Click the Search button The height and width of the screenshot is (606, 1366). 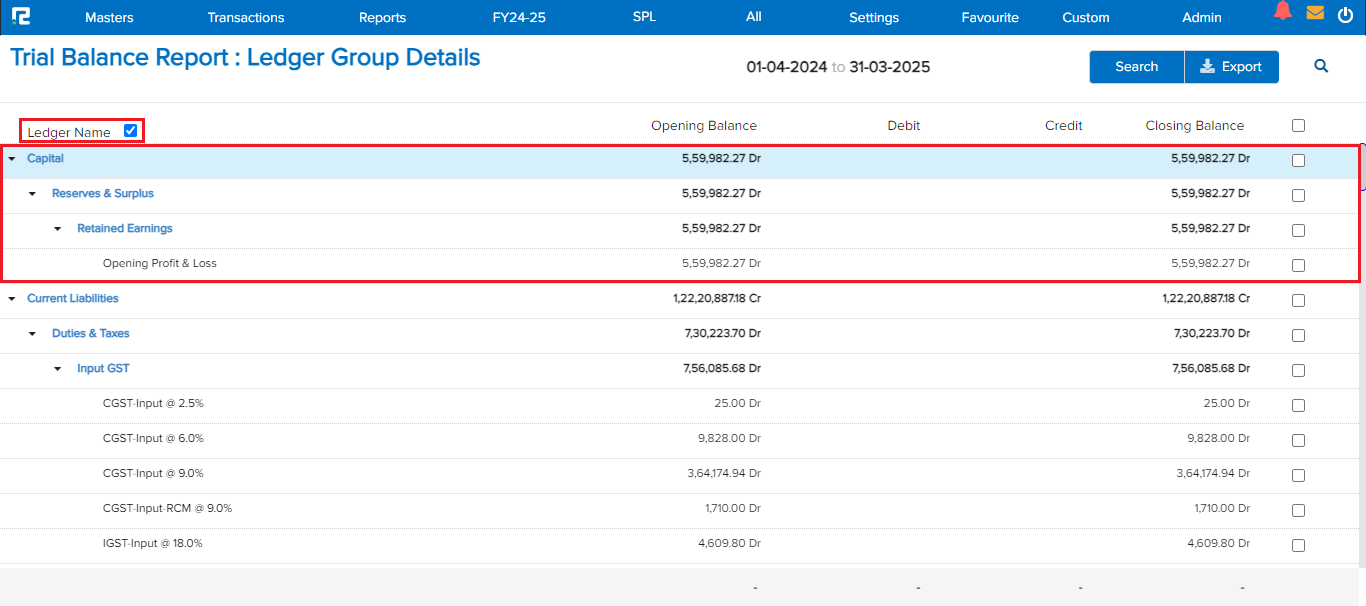[x=1136, y=66]
